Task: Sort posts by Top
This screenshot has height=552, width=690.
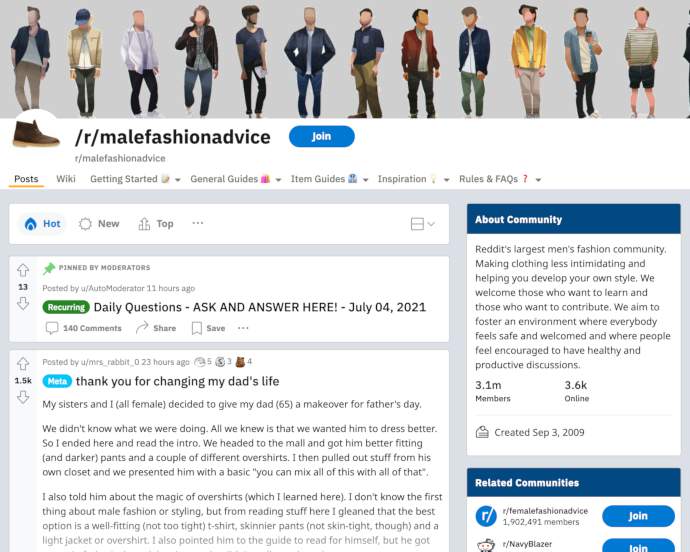Action: point(156,224)
